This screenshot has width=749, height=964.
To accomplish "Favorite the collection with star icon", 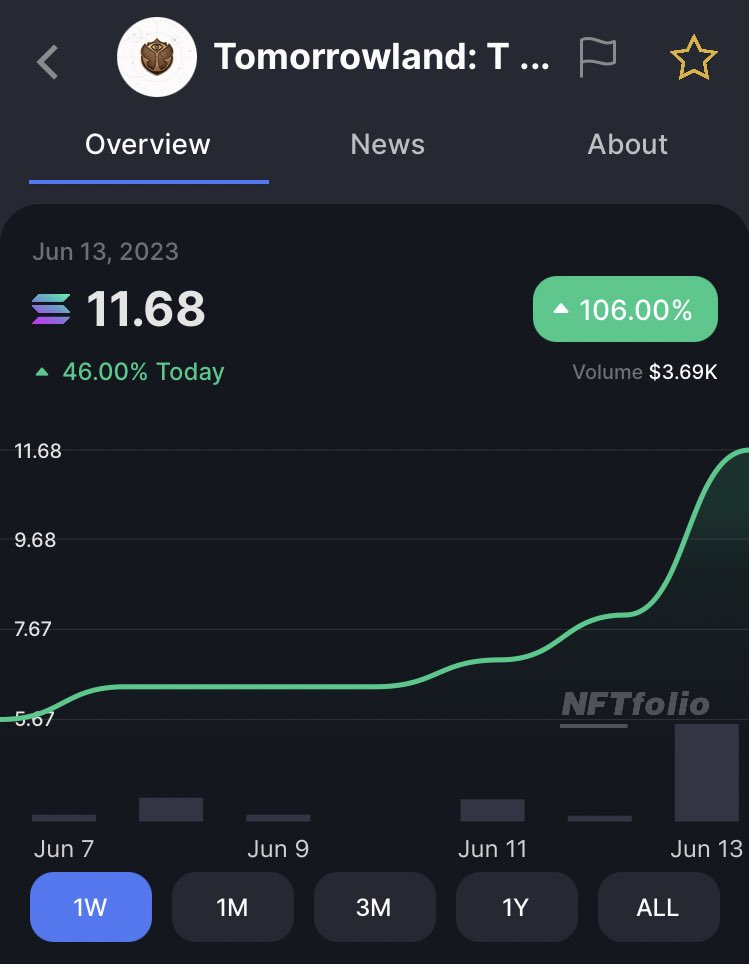I will tap(693, 58).
